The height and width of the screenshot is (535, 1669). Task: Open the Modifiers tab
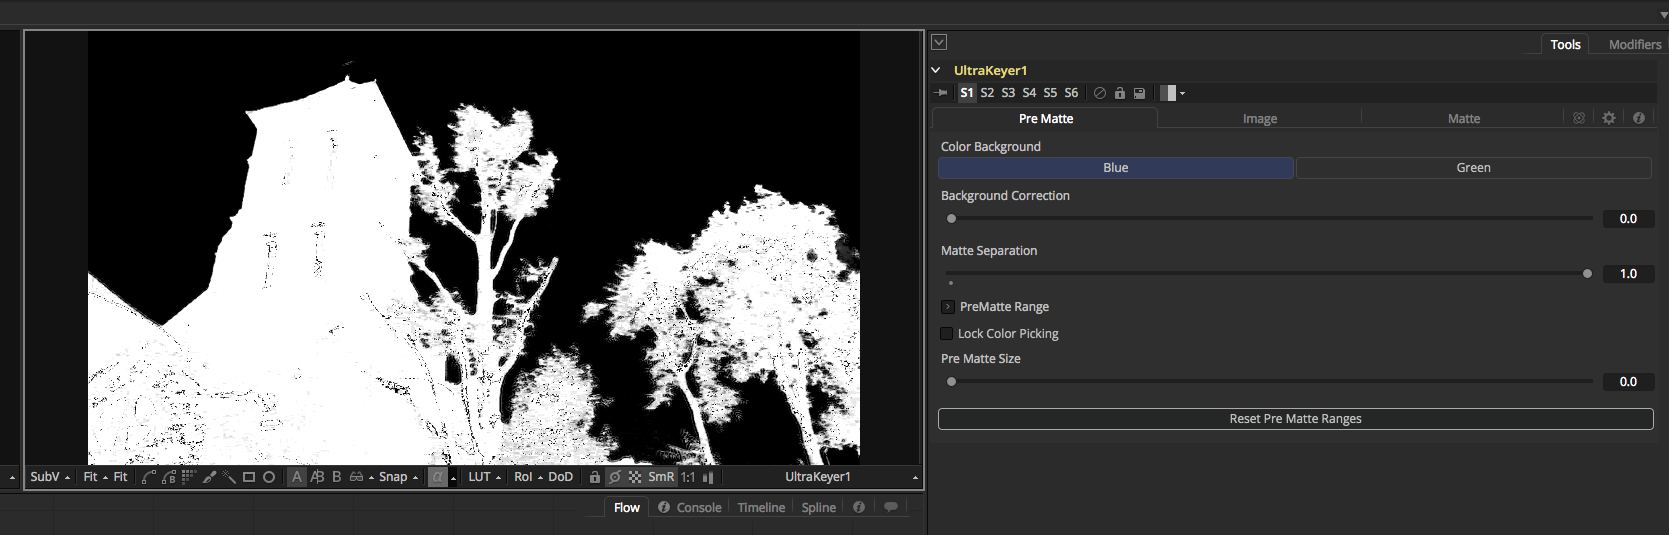click(1634, 44)
